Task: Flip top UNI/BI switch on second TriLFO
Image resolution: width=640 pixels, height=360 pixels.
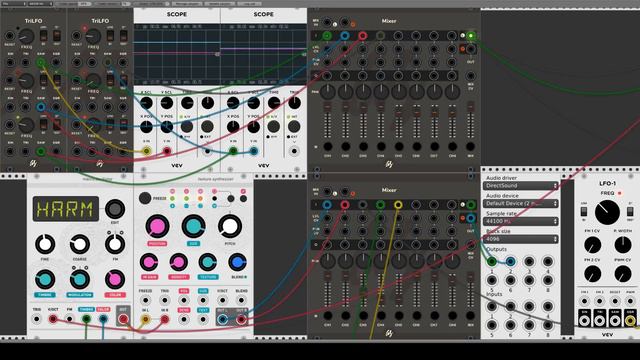Action: pyautogui.click(x=110, y=36)
